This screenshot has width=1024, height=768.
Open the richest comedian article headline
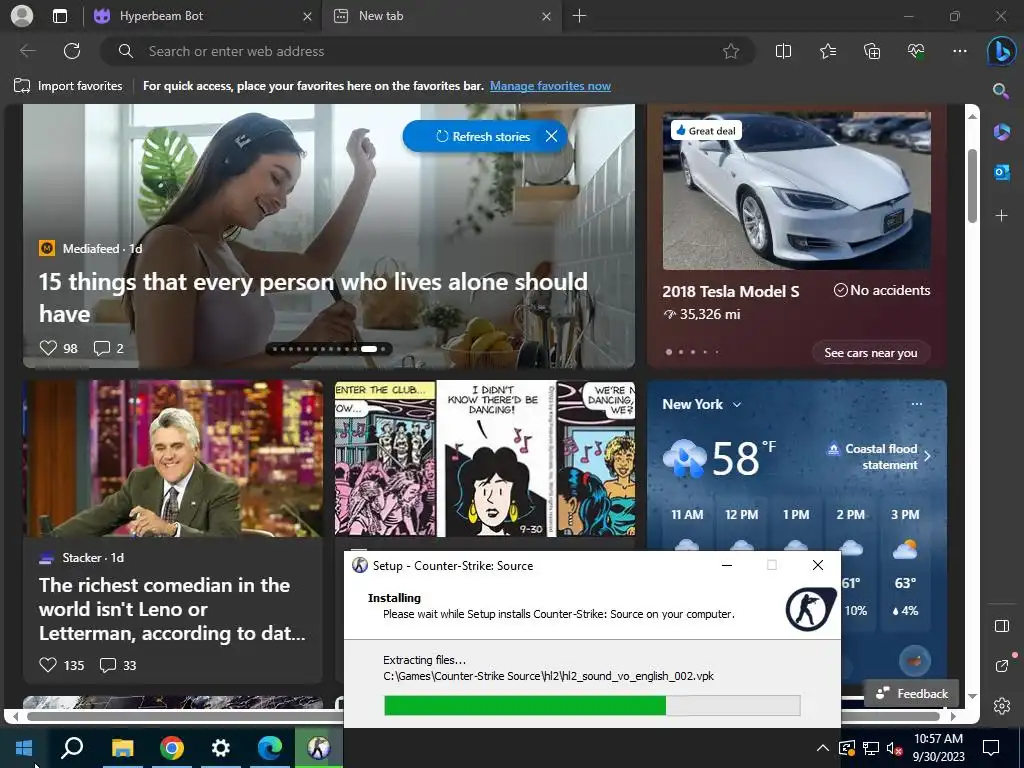pyautogui.click(x=172, y=609)
